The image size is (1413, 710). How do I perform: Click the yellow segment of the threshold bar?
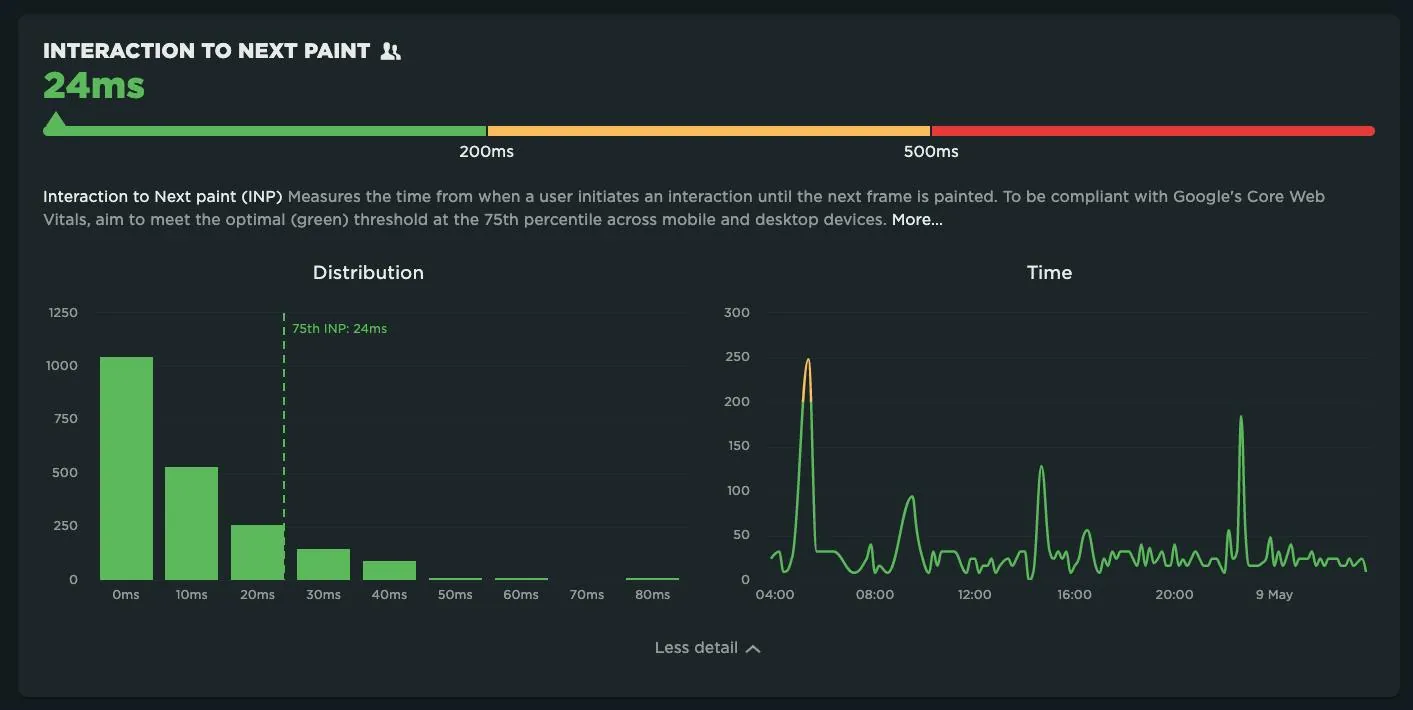point(709,130)
